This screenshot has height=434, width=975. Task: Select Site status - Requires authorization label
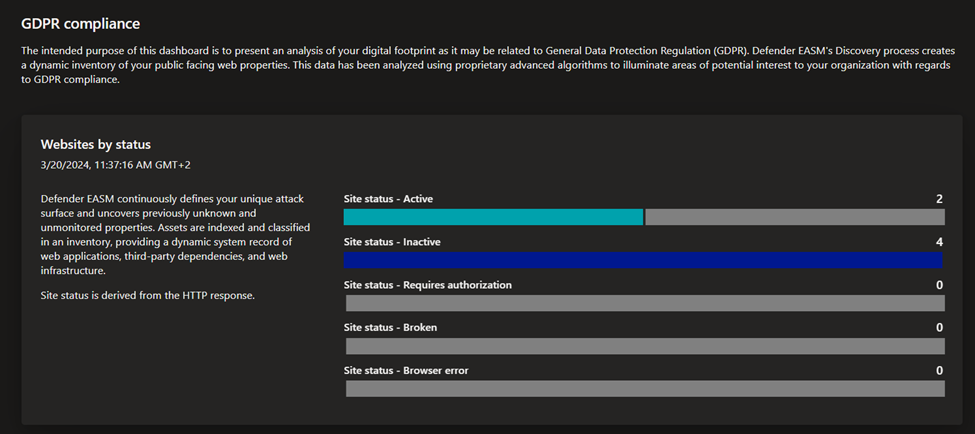point(428,285)
